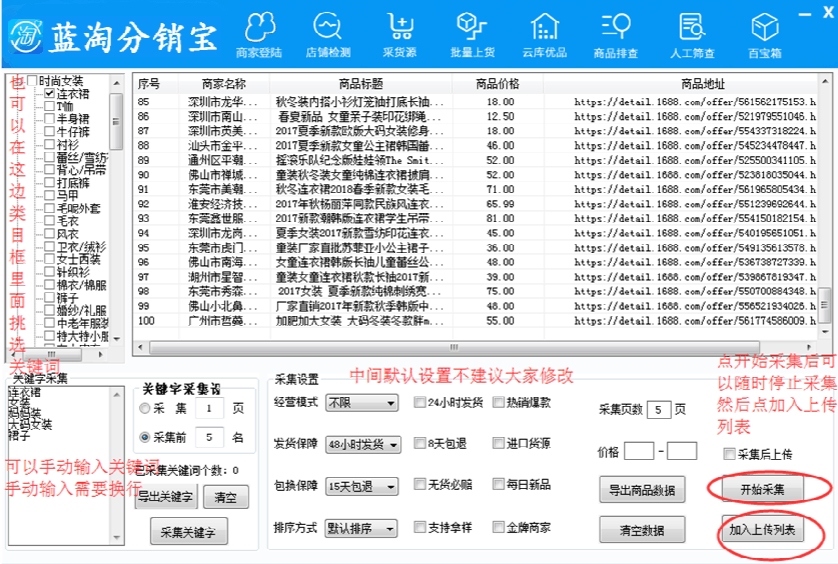
Task: Open the 批量上货 bulk upload icon
Action: (472, 35)
